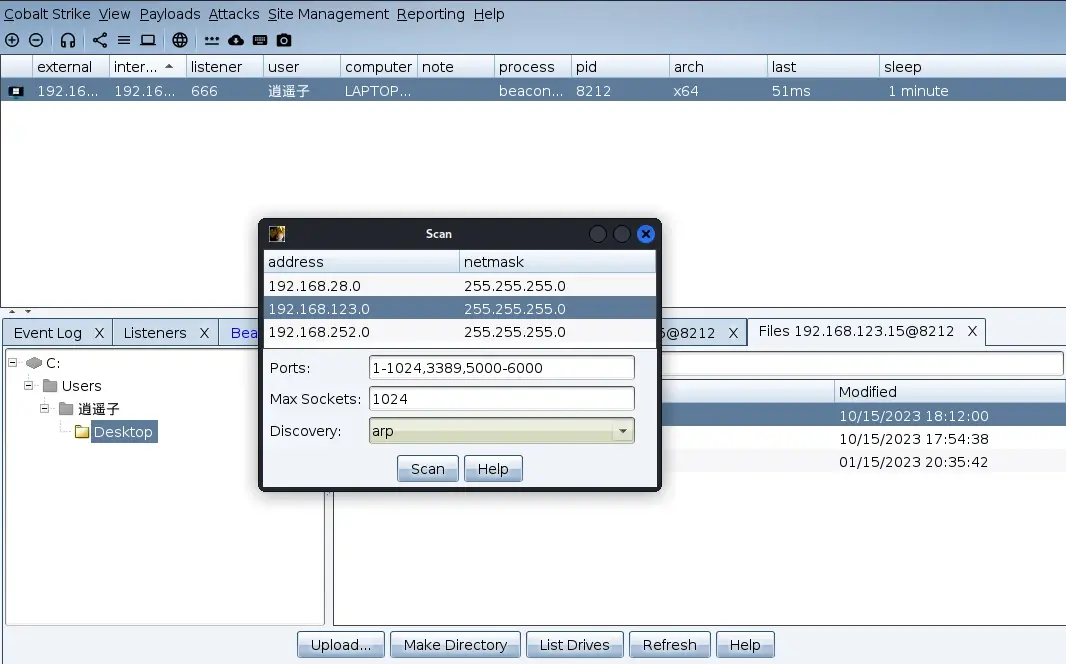Collapse the C: drive tree node
The height and width of the screenshot is (664, 1066).
[x=12, y=363]
